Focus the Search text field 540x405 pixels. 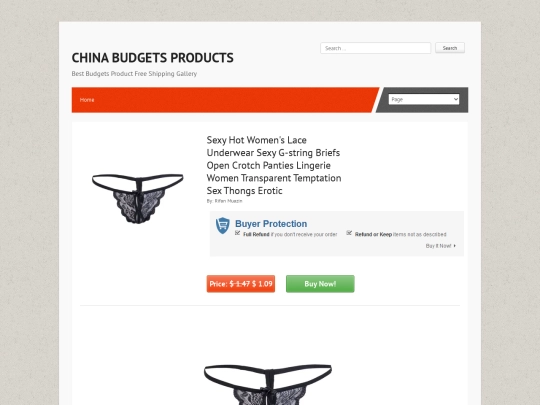375,48
